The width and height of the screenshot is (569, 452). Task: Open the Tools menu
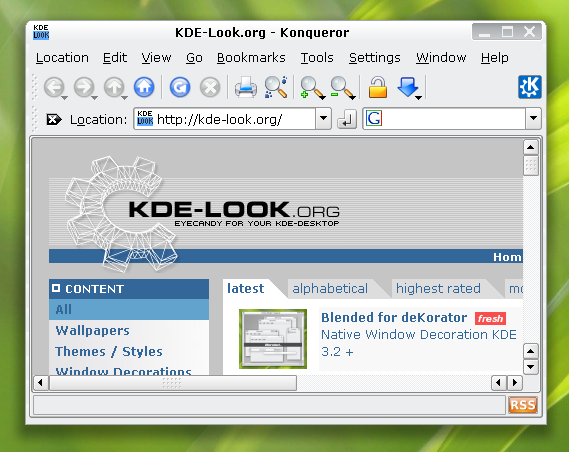coord(317,58)
